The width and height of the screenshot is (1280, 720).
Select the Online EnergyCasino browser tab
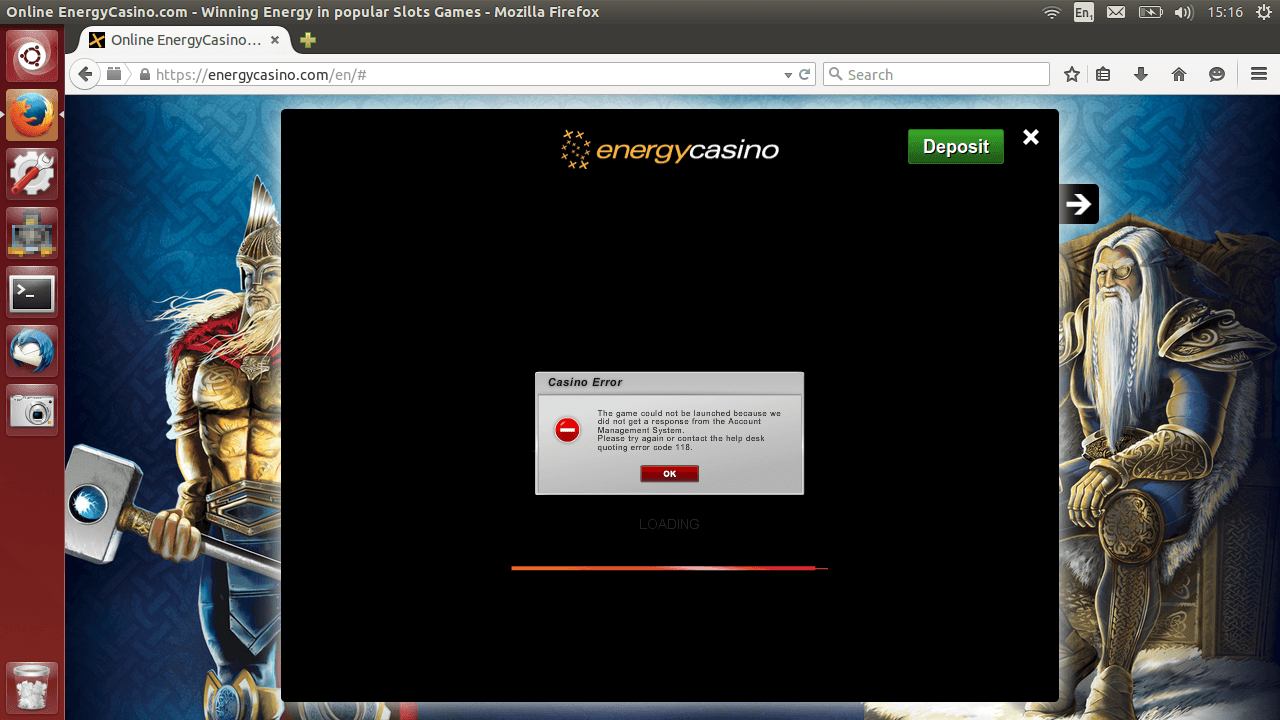186,40
